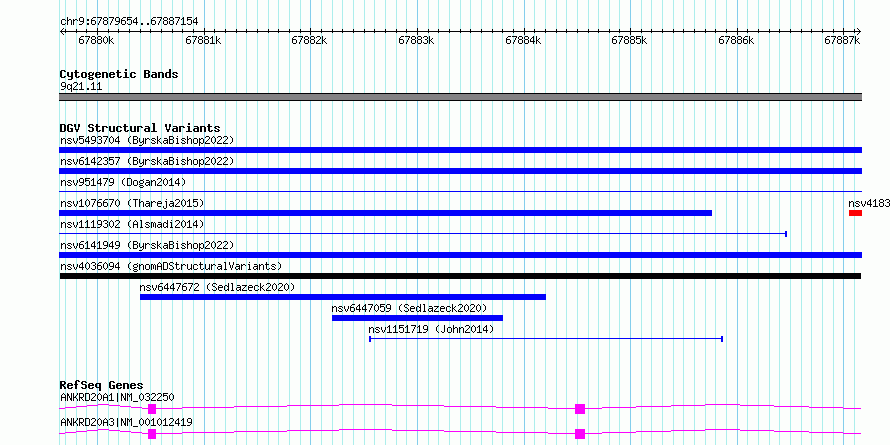Click the red variant bar under nsv4183
This screenshot has height=445, width=890.
[x=855, y=213]
